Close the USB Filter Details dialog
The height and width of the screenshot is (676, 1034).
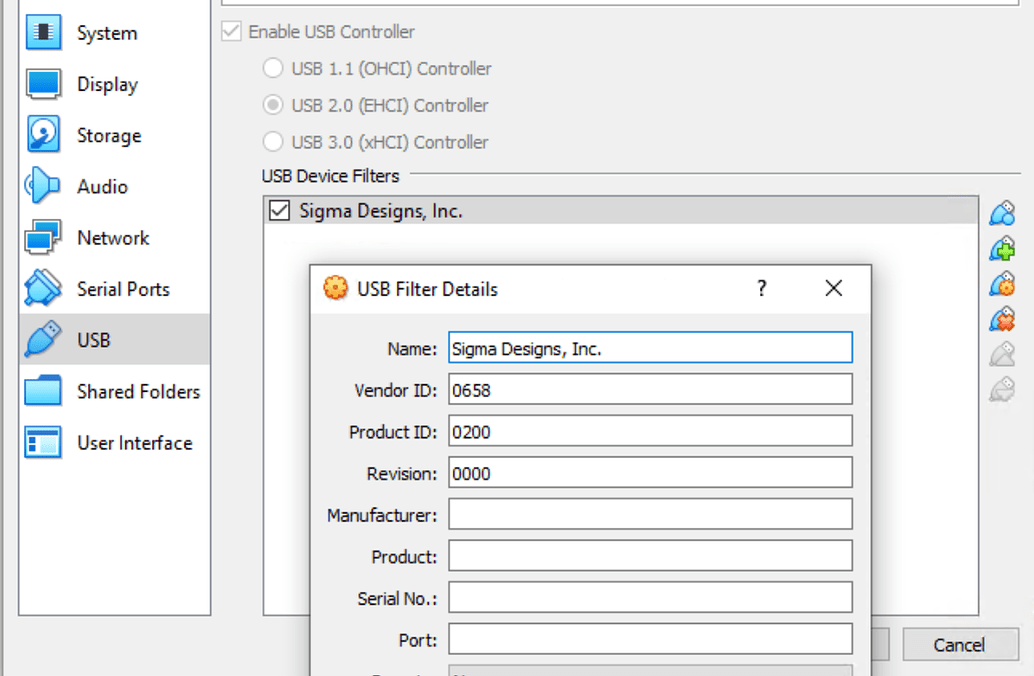(833, 289)
